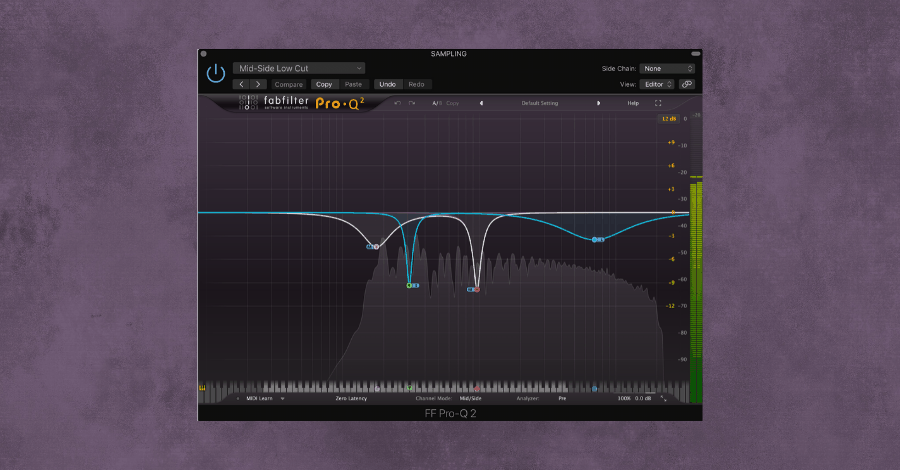Enable MIDI Learn
This screenshot has height=470, width=900.
tap(259, 398)
